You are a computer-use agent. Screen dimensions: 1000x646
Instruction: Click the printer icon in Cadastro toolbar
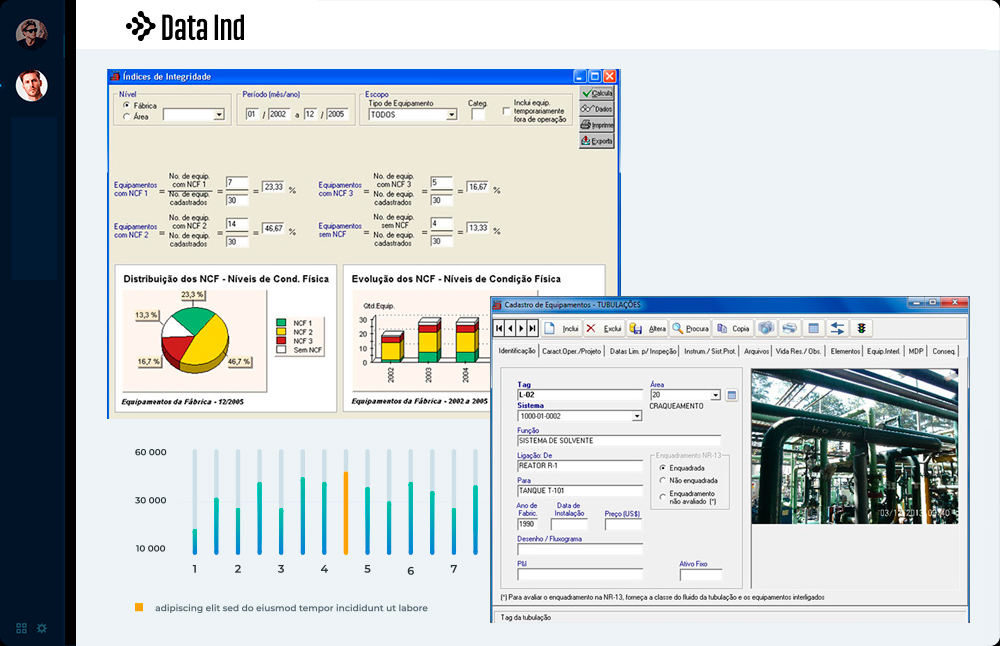click(790, 328)
